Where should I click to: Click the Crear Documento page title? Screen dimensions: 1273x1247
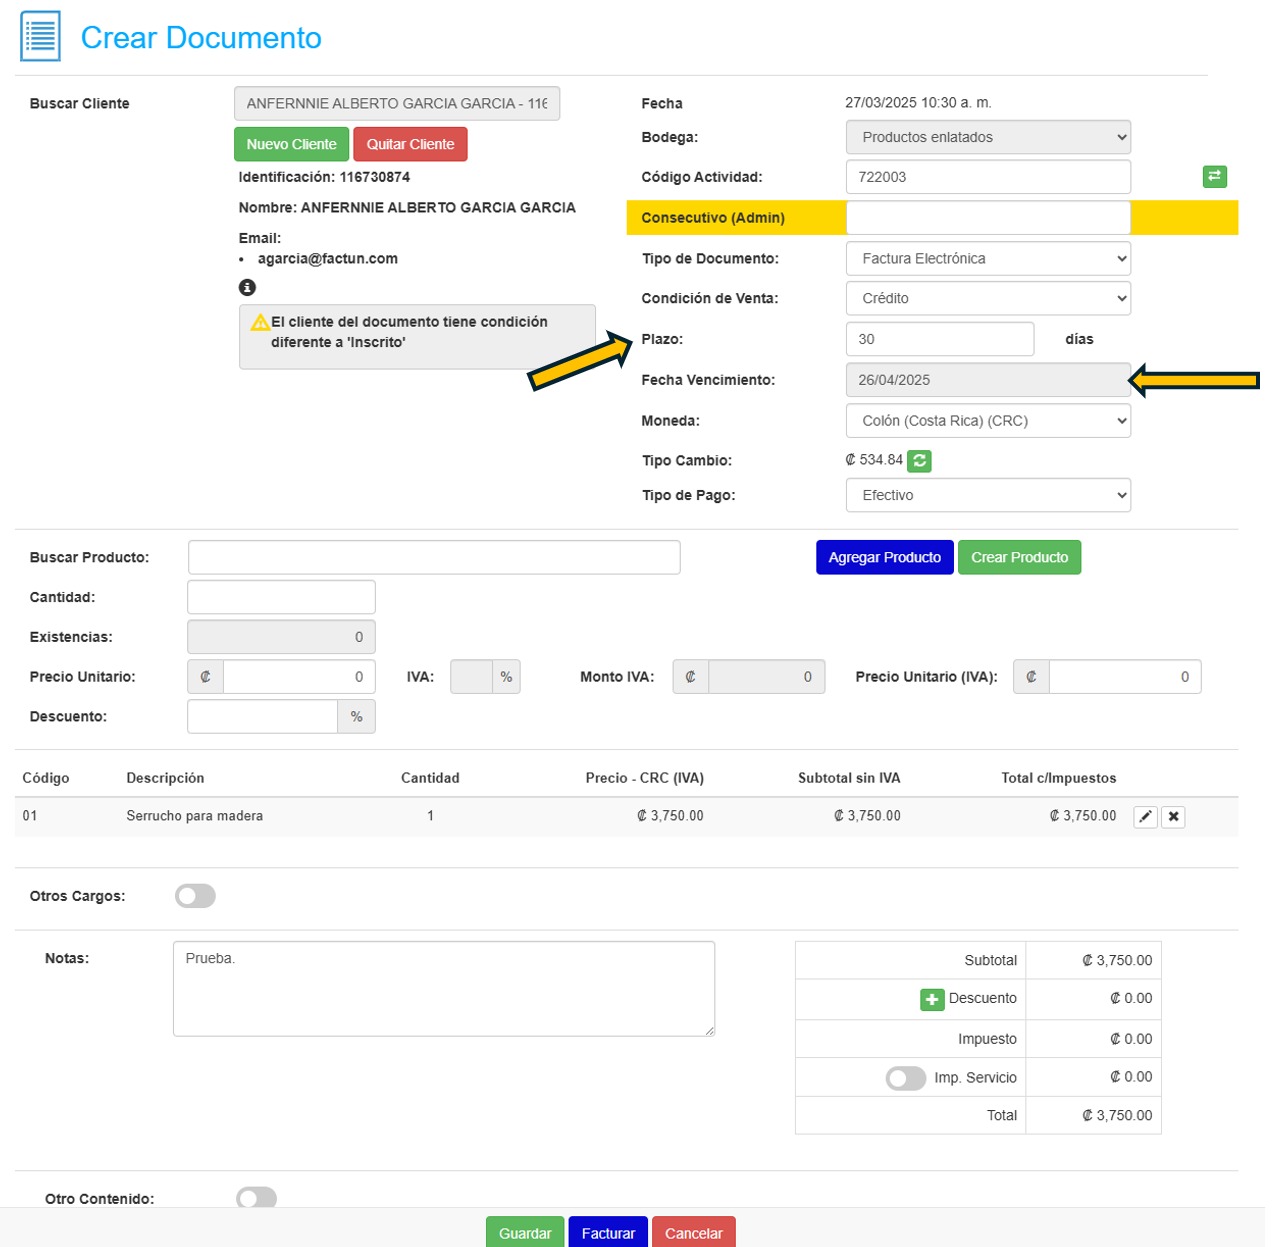tap(201, 38)
